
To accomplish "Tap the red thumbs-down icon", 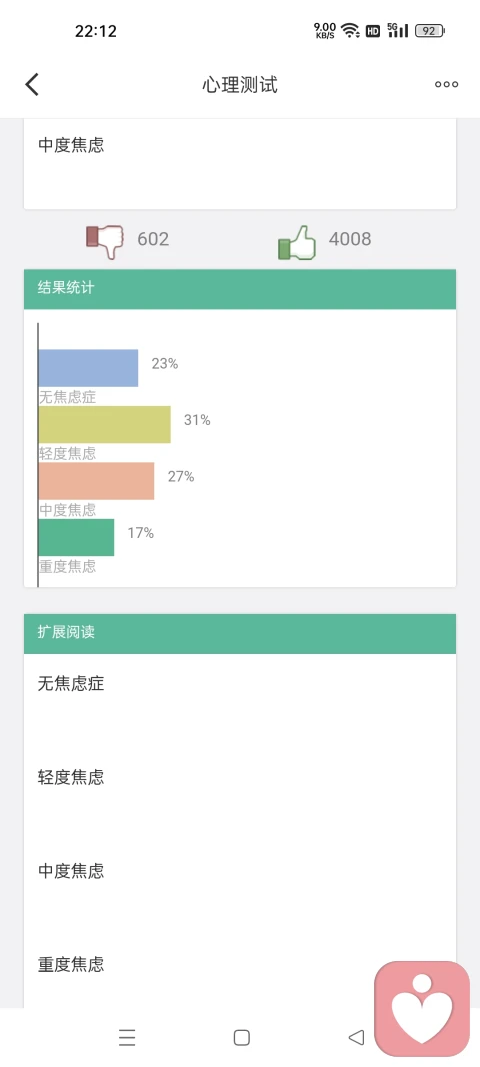I will coord(105,241).
